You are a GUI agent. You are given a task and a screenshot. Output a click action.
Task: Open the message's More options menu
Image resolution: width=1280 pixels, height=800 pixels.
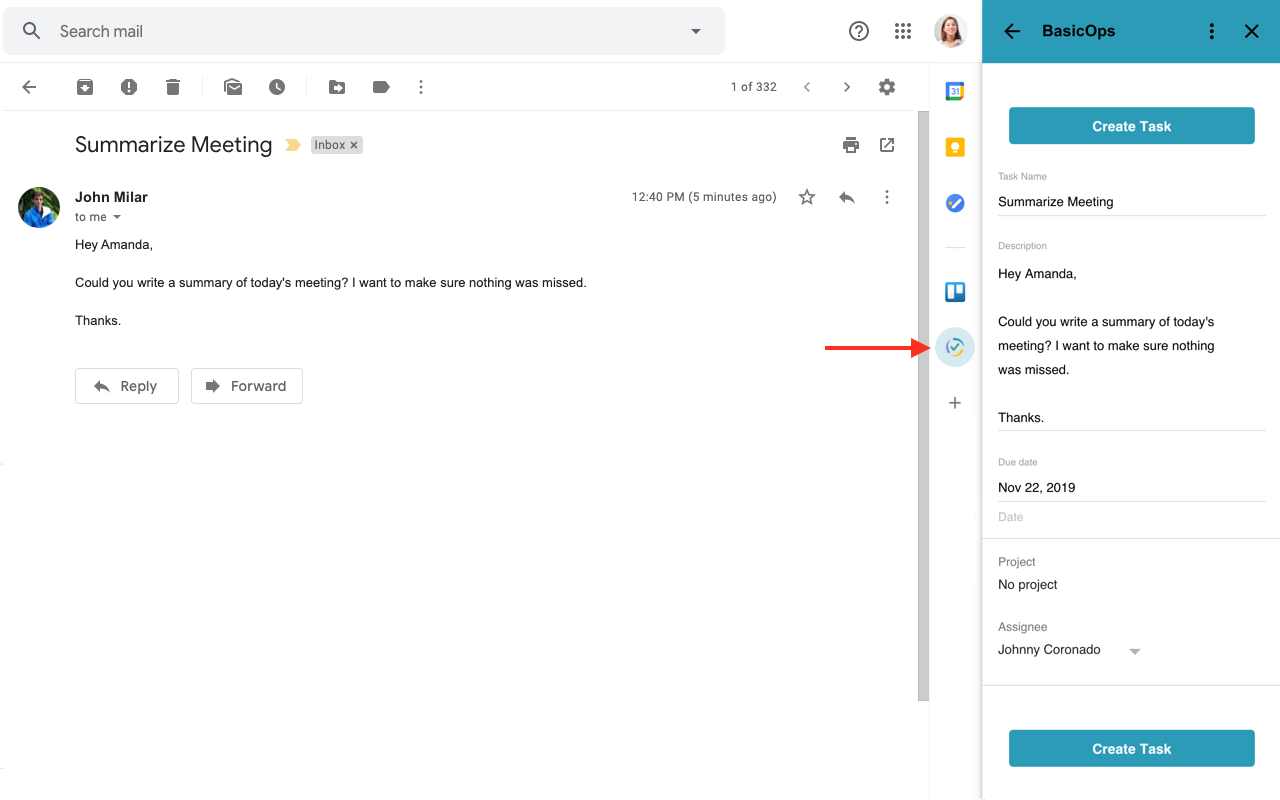(887, 197)
